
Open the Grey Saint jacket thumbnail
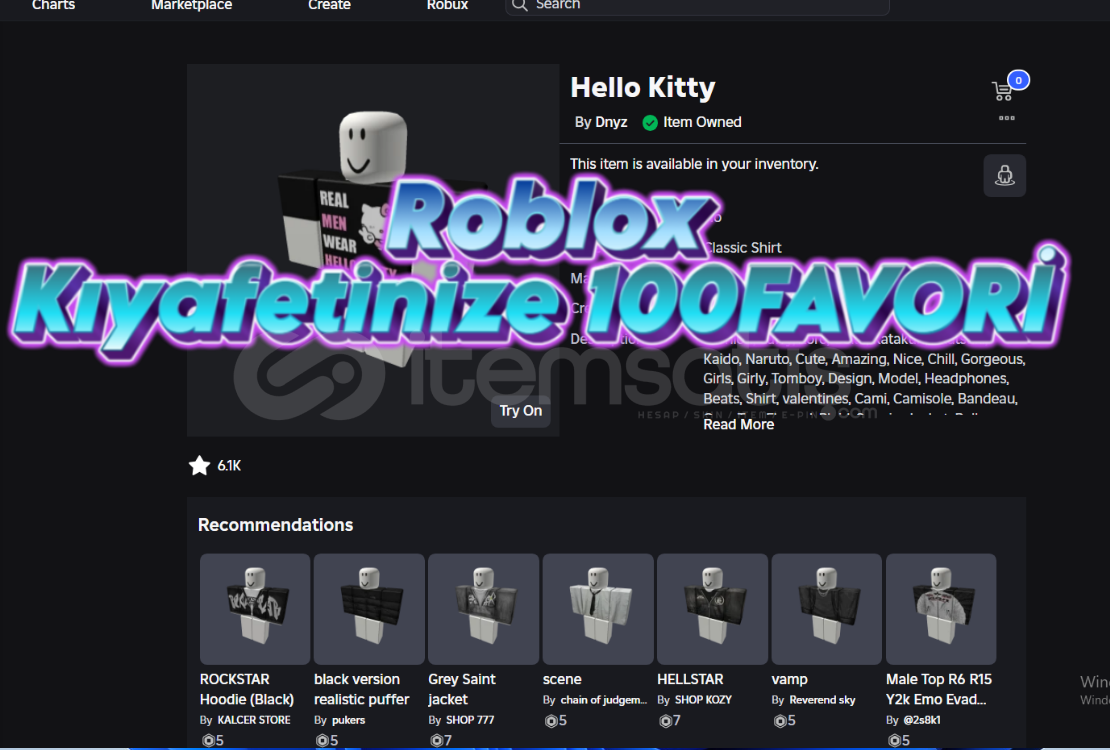tap(484, 609)
